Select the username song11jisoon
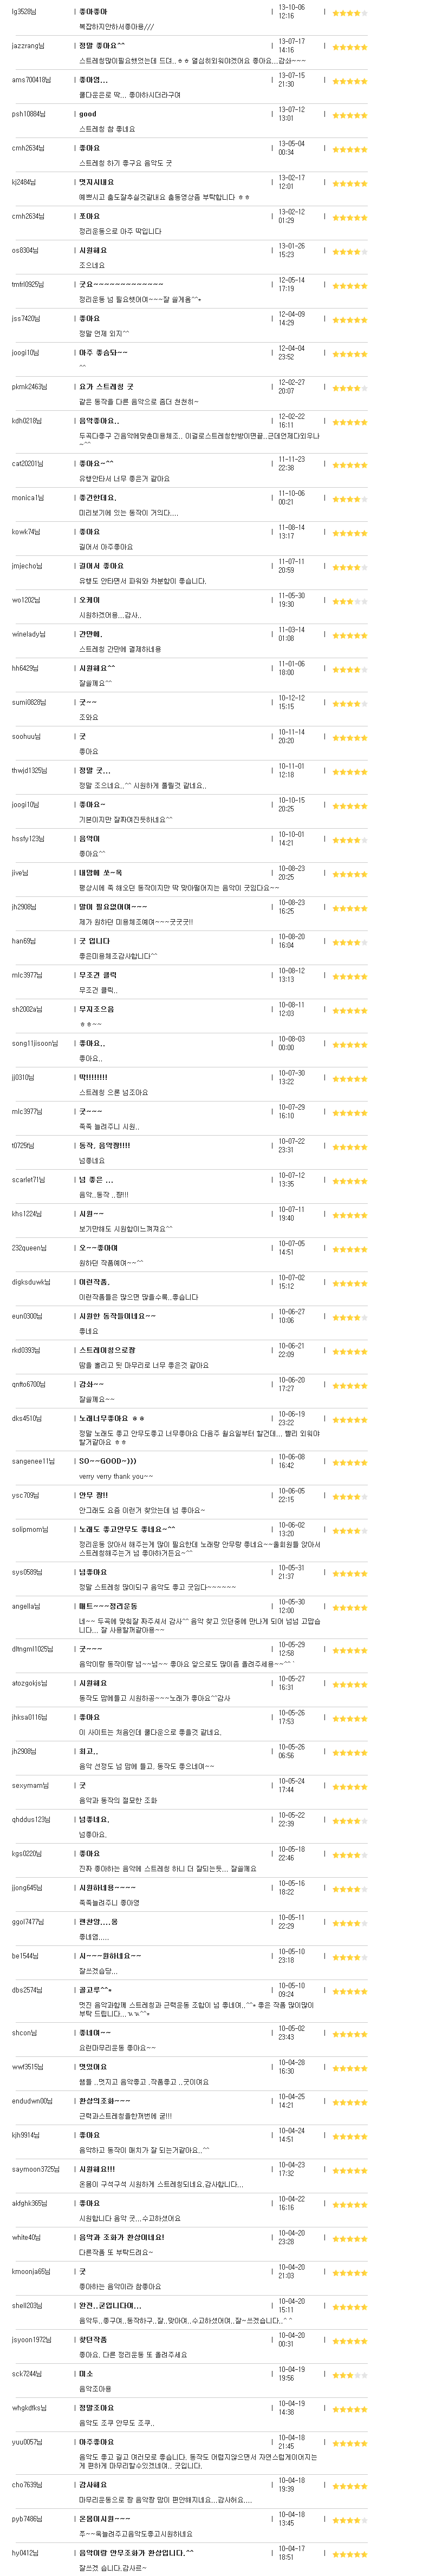 coord(35,1044)
